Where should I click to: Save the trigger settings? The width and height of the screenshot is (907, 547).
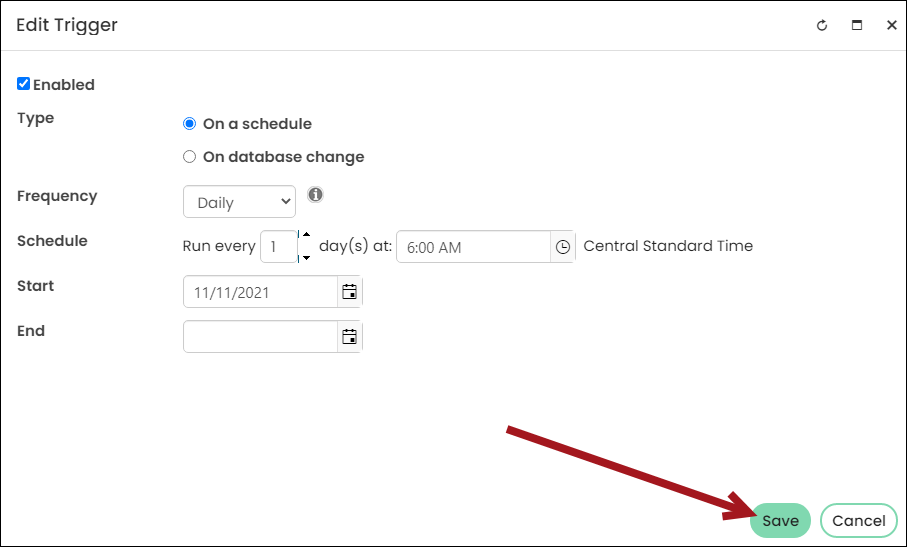click(780, 520)
